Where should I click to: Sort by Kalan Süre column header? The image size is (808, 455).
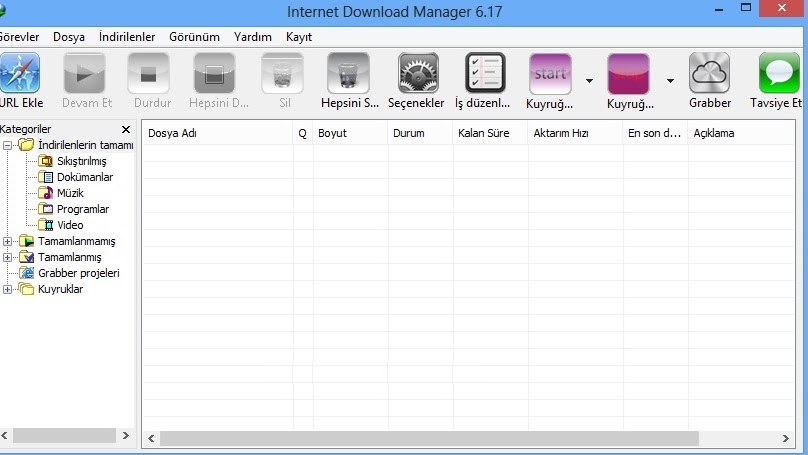coord(490,133)
